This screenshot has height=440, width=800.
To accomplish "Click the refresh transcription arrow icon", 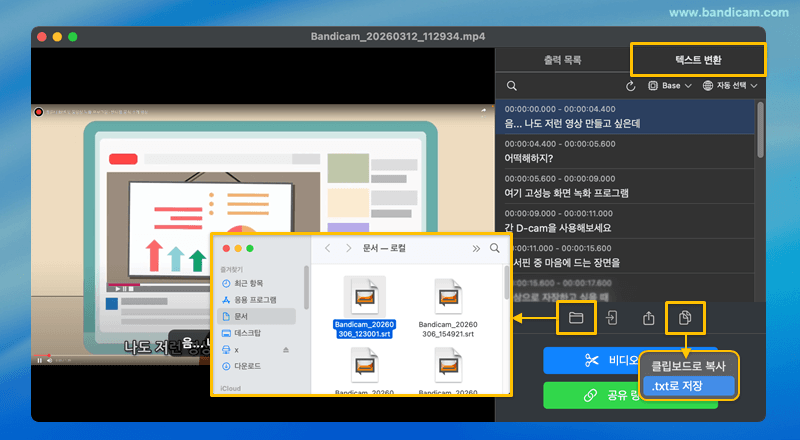I will click(x=631, y=86).
